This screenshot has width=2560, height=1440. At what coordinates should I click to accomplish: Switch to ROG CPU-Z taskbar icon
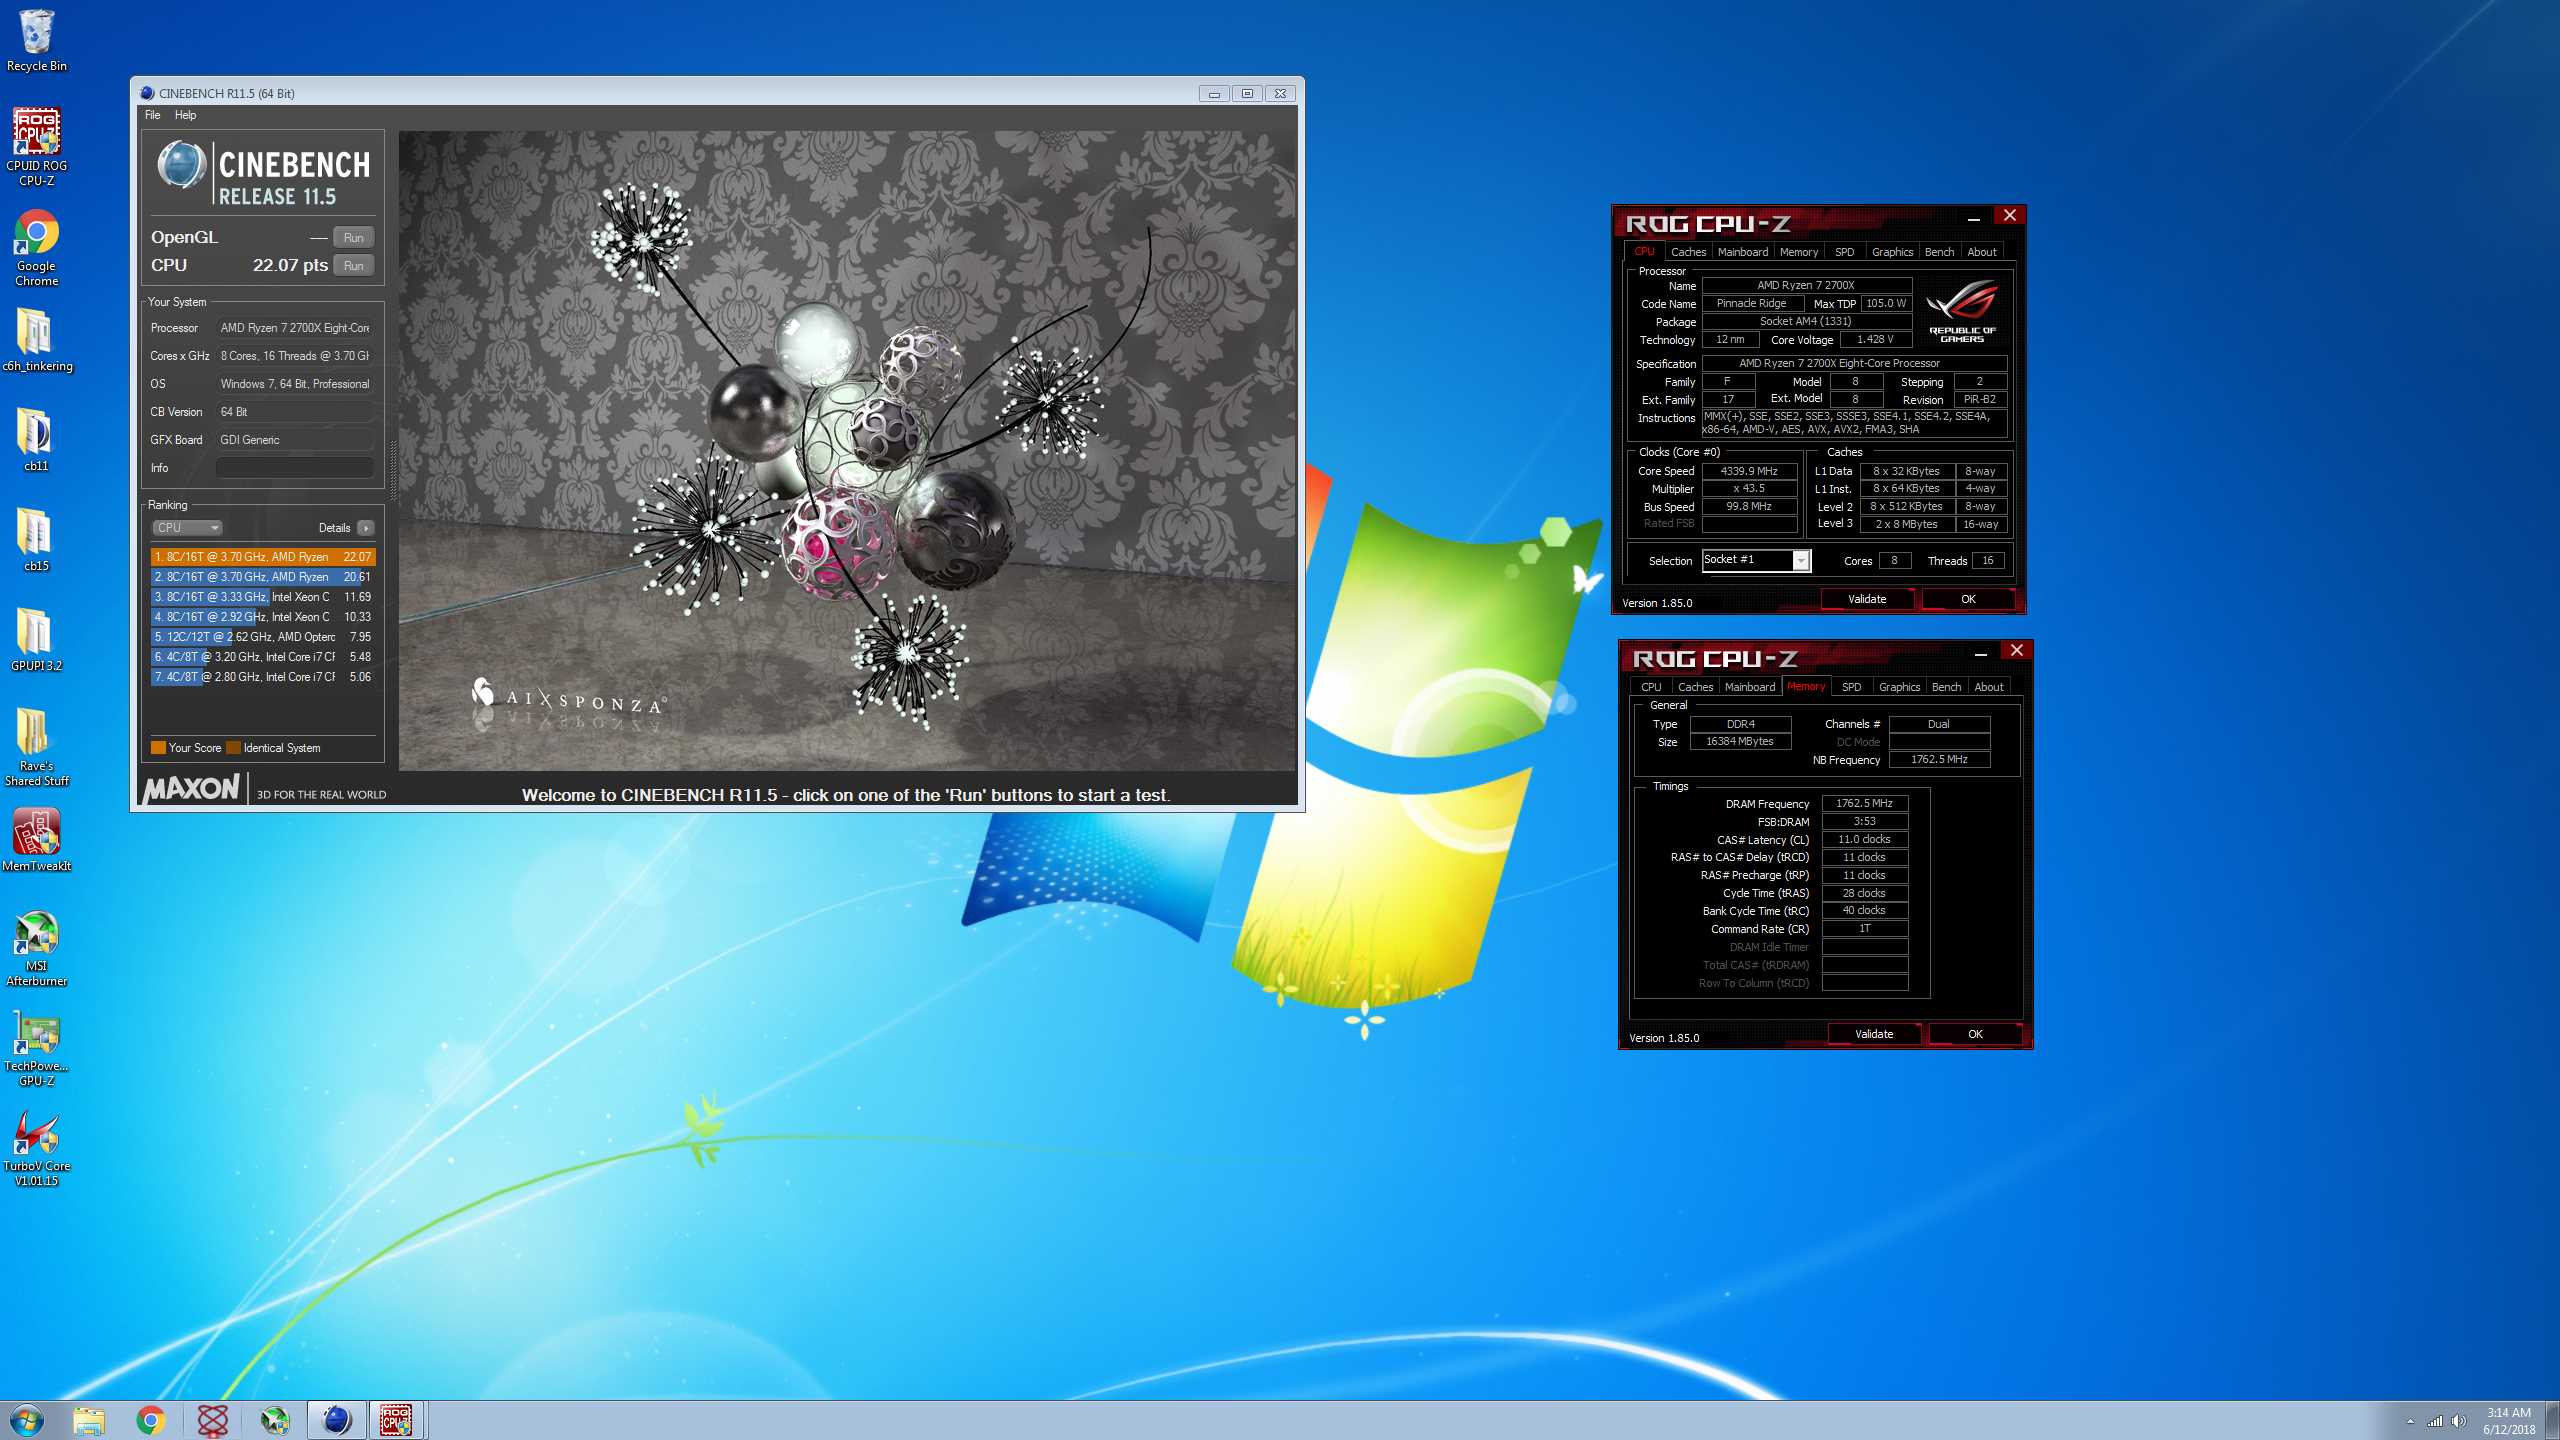(x=397, y=1420)
